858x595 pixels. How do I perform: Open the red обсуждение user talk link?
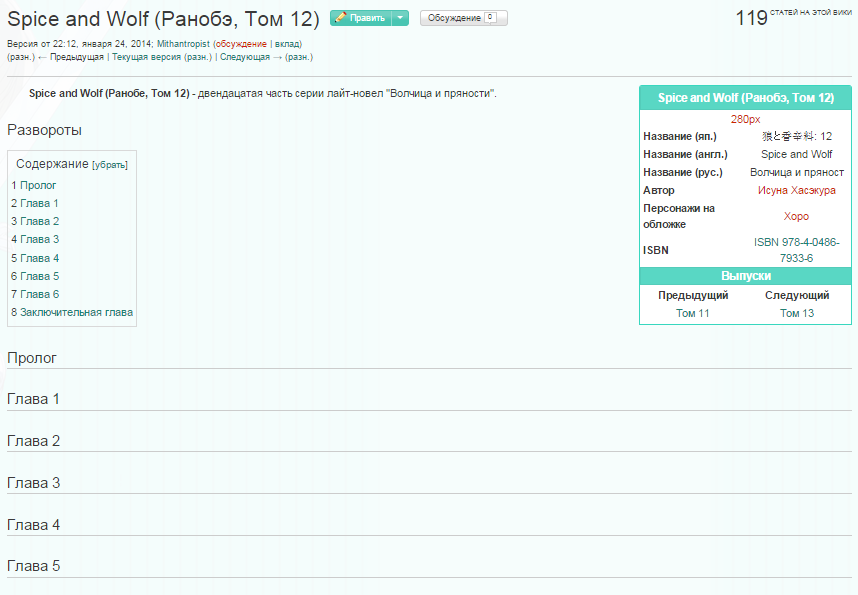tap(241, 44)
